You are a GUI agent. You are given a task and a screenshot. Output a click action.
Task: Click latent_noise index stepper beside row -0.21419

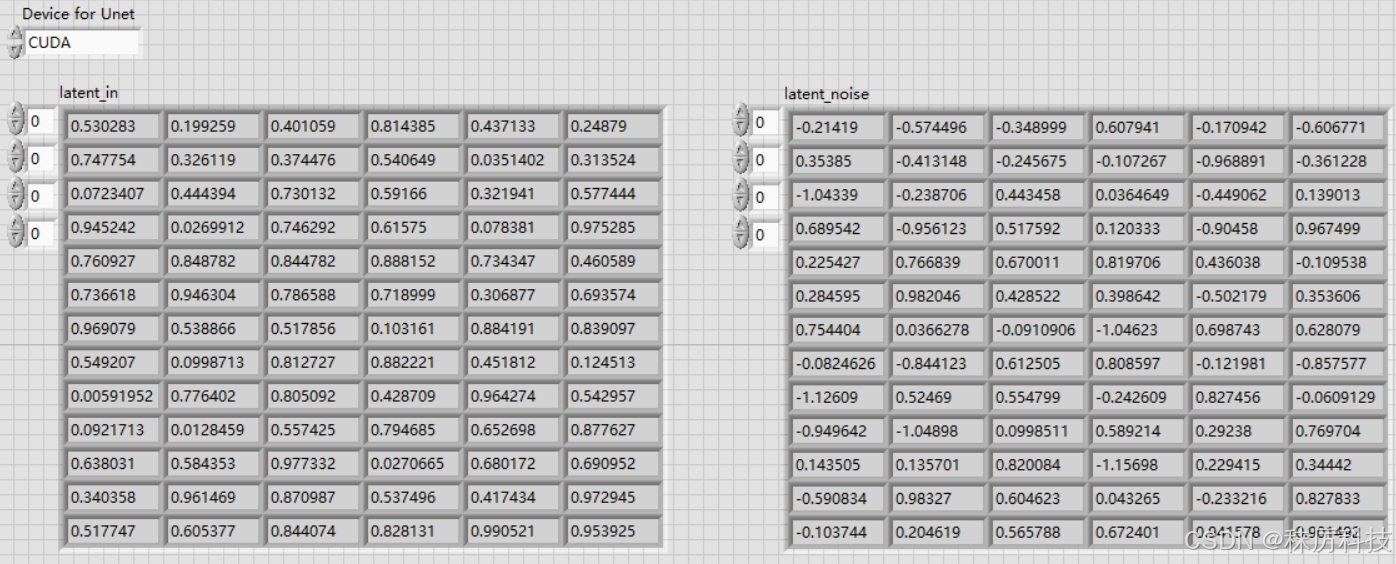(x=741, y=121)
